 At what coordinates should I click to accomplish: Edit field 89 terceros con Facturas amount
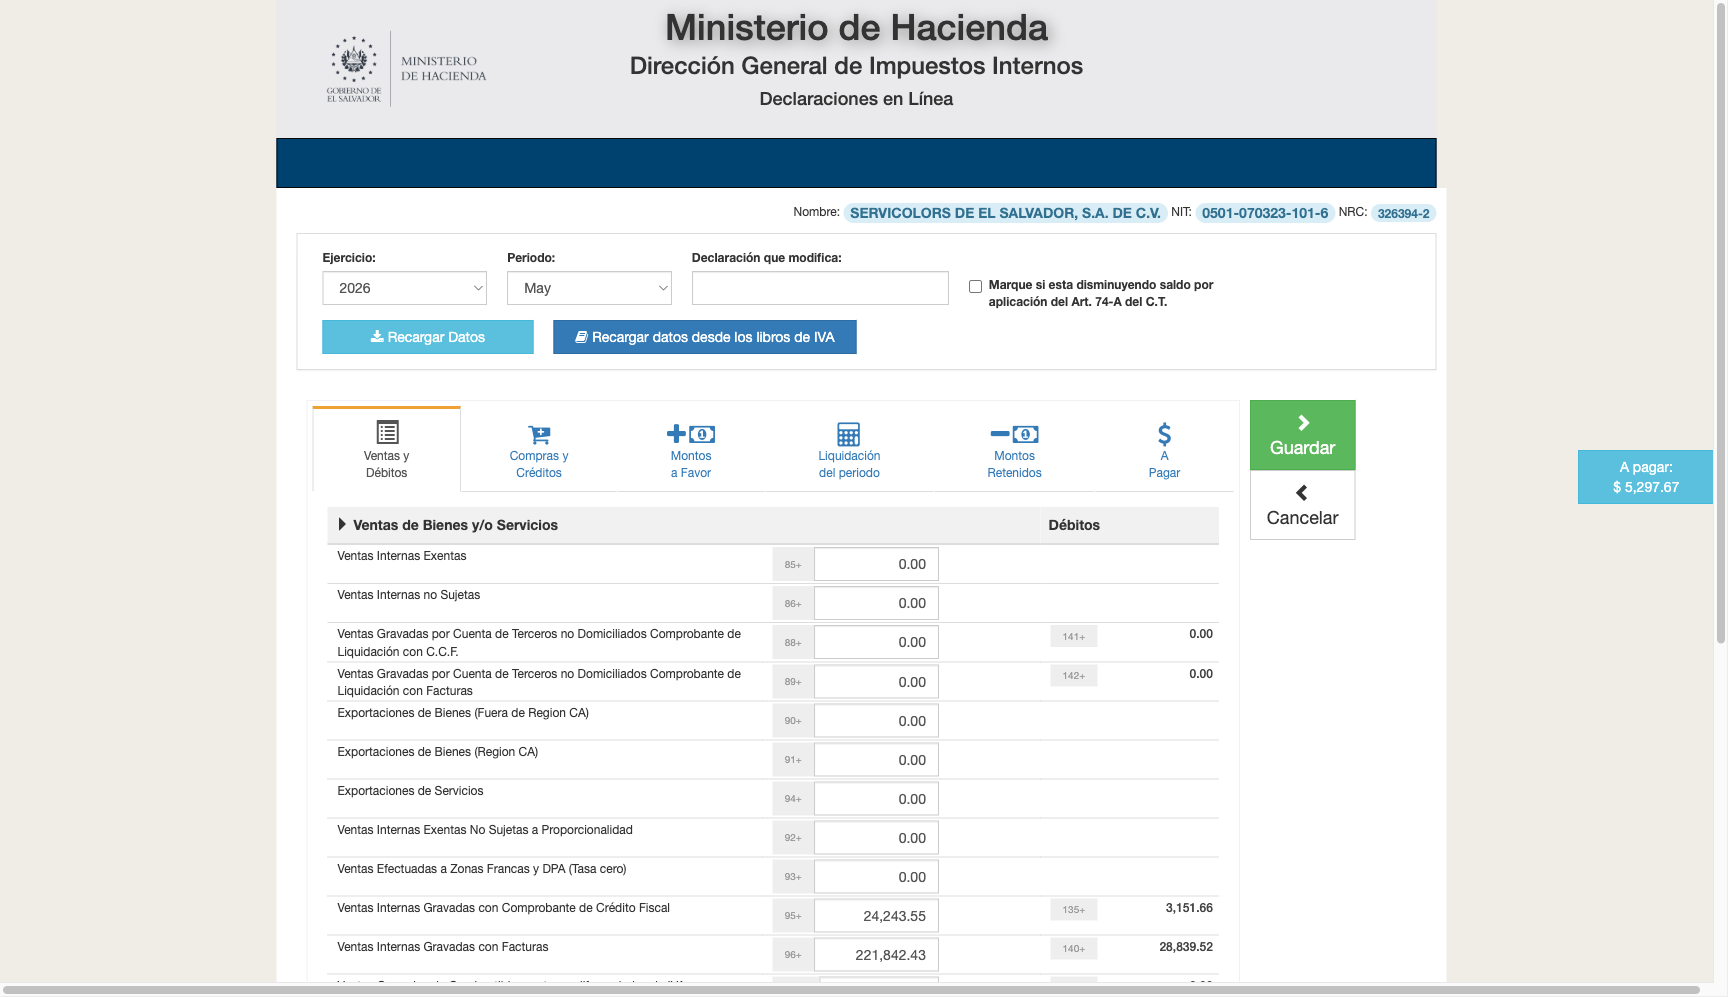pos(876,682)
